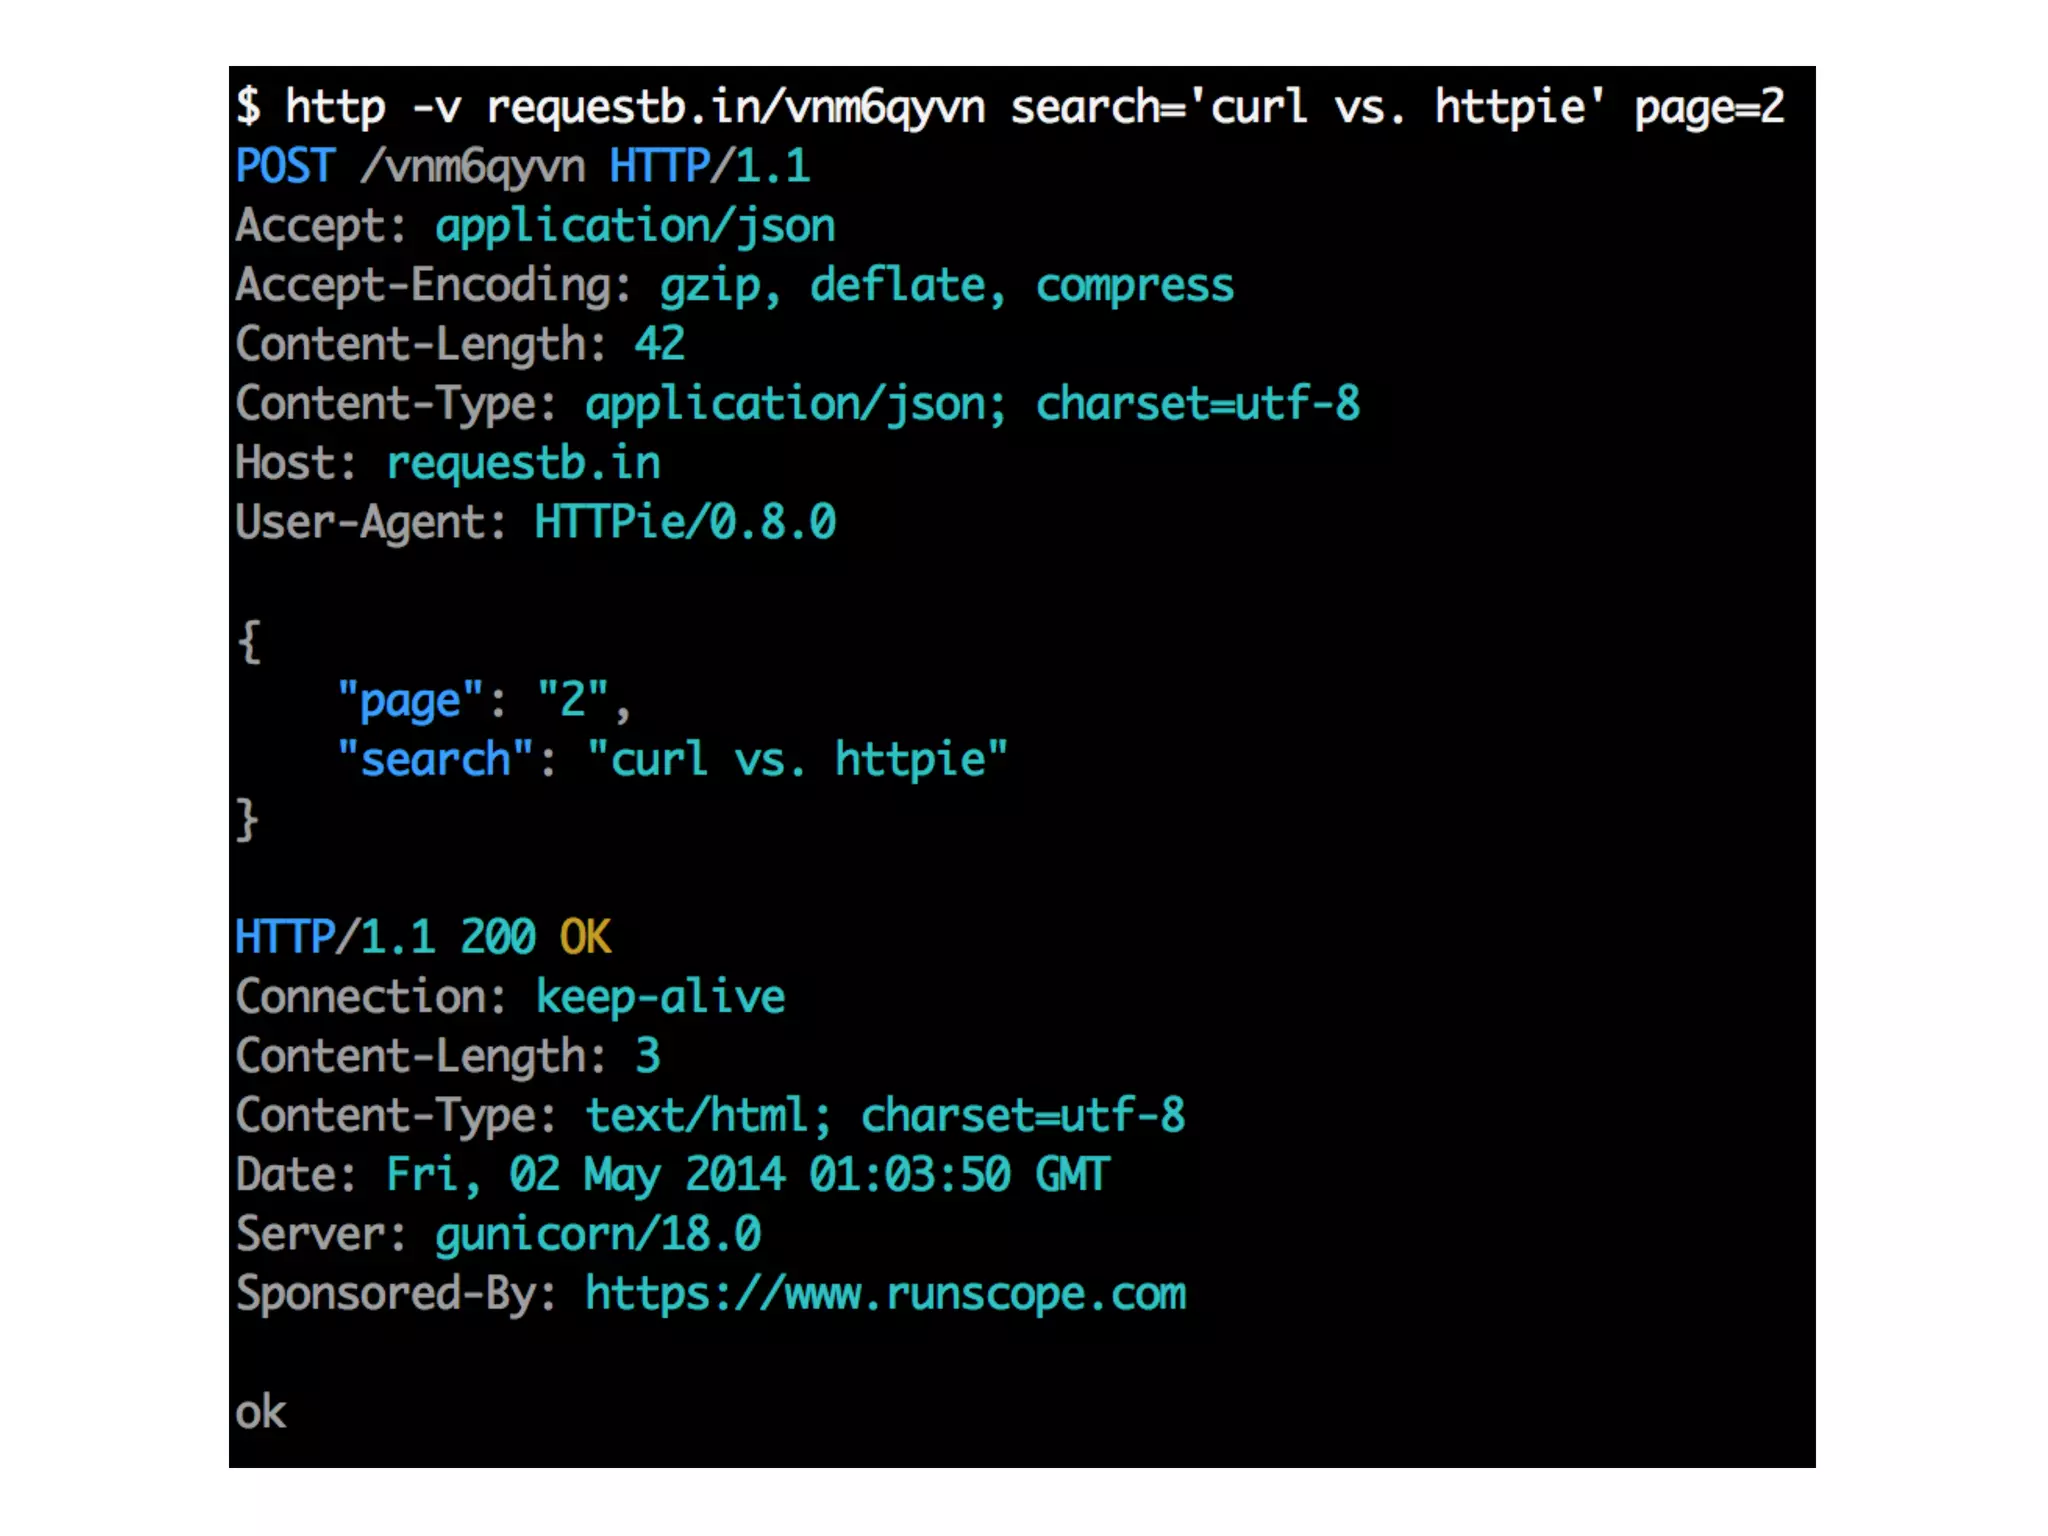
Task: Click the opening curly brace of JSON
Action: 249,641
